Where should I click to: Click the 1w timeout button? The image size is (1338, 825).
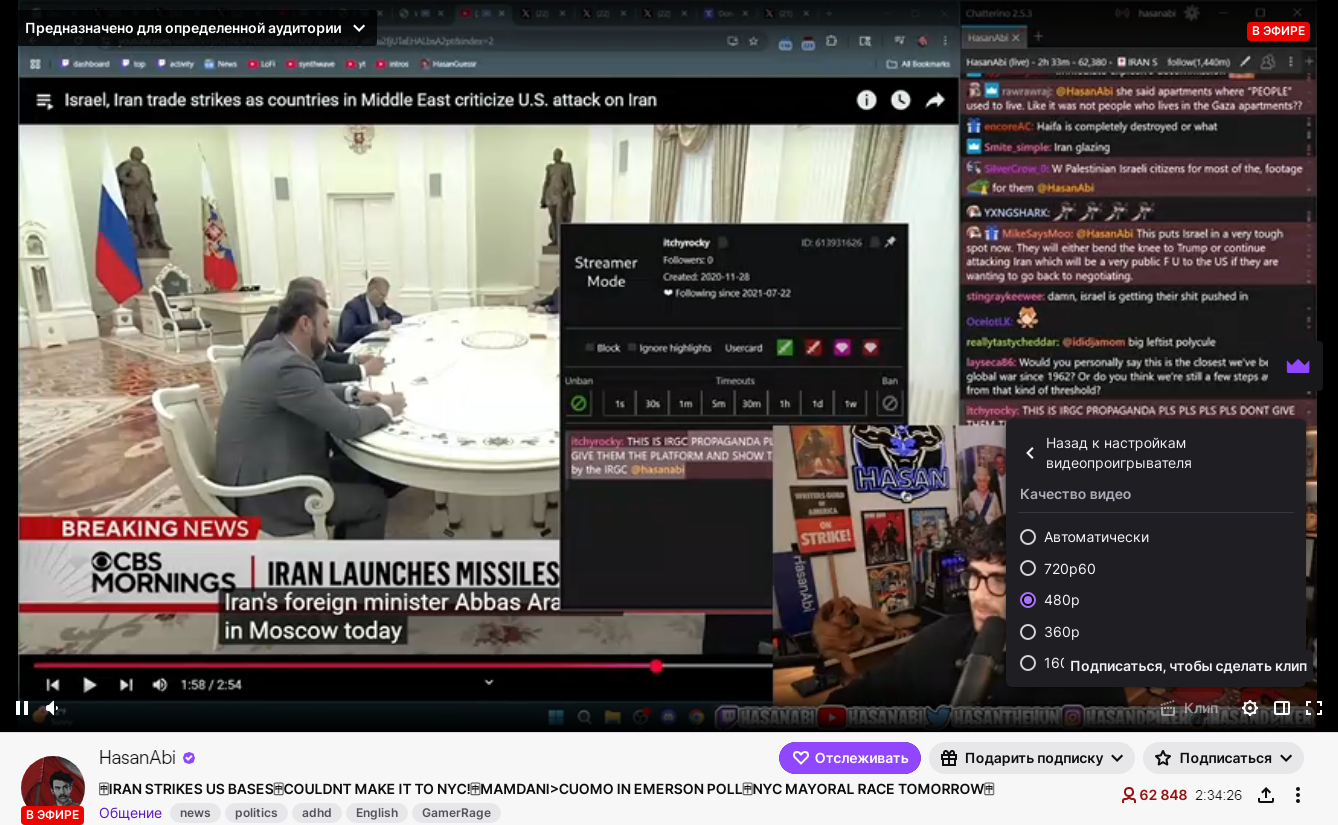851,404
